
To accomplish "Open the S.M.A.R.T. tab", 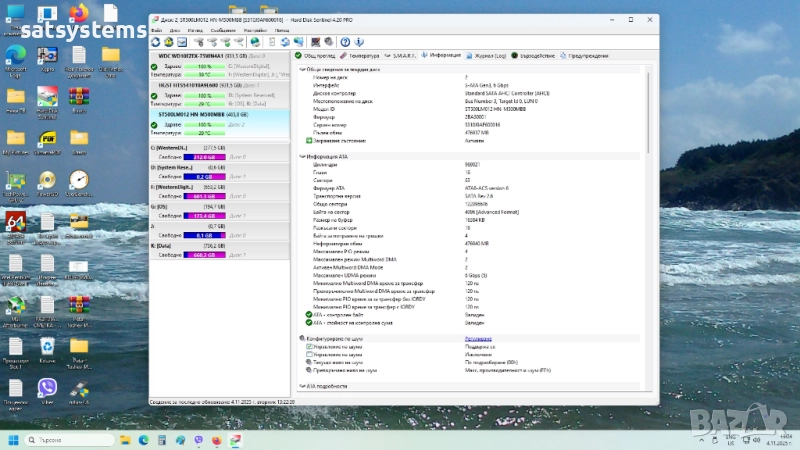I will [402, 56].
